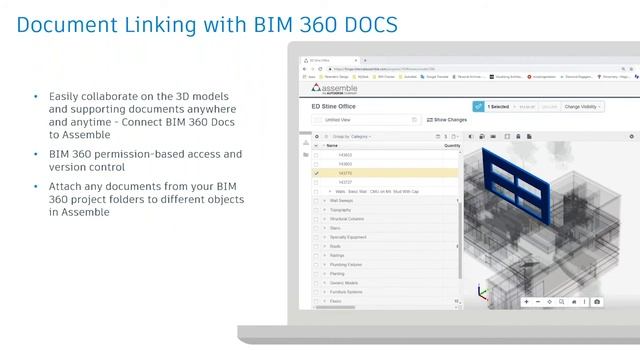
Task: Sort by the Name column header
Action: 332,146
